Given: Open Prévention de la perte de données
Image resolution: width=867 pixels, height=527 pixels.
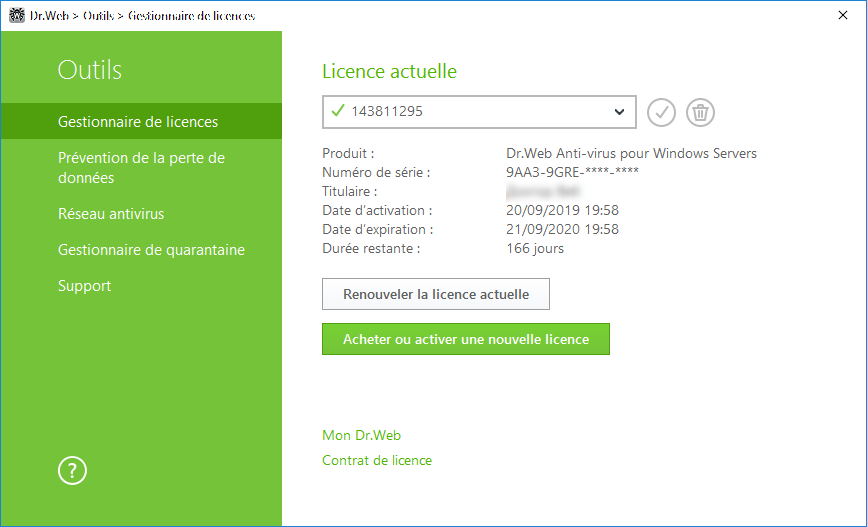Looking at the screenshot, I should [x=141, y=168].
